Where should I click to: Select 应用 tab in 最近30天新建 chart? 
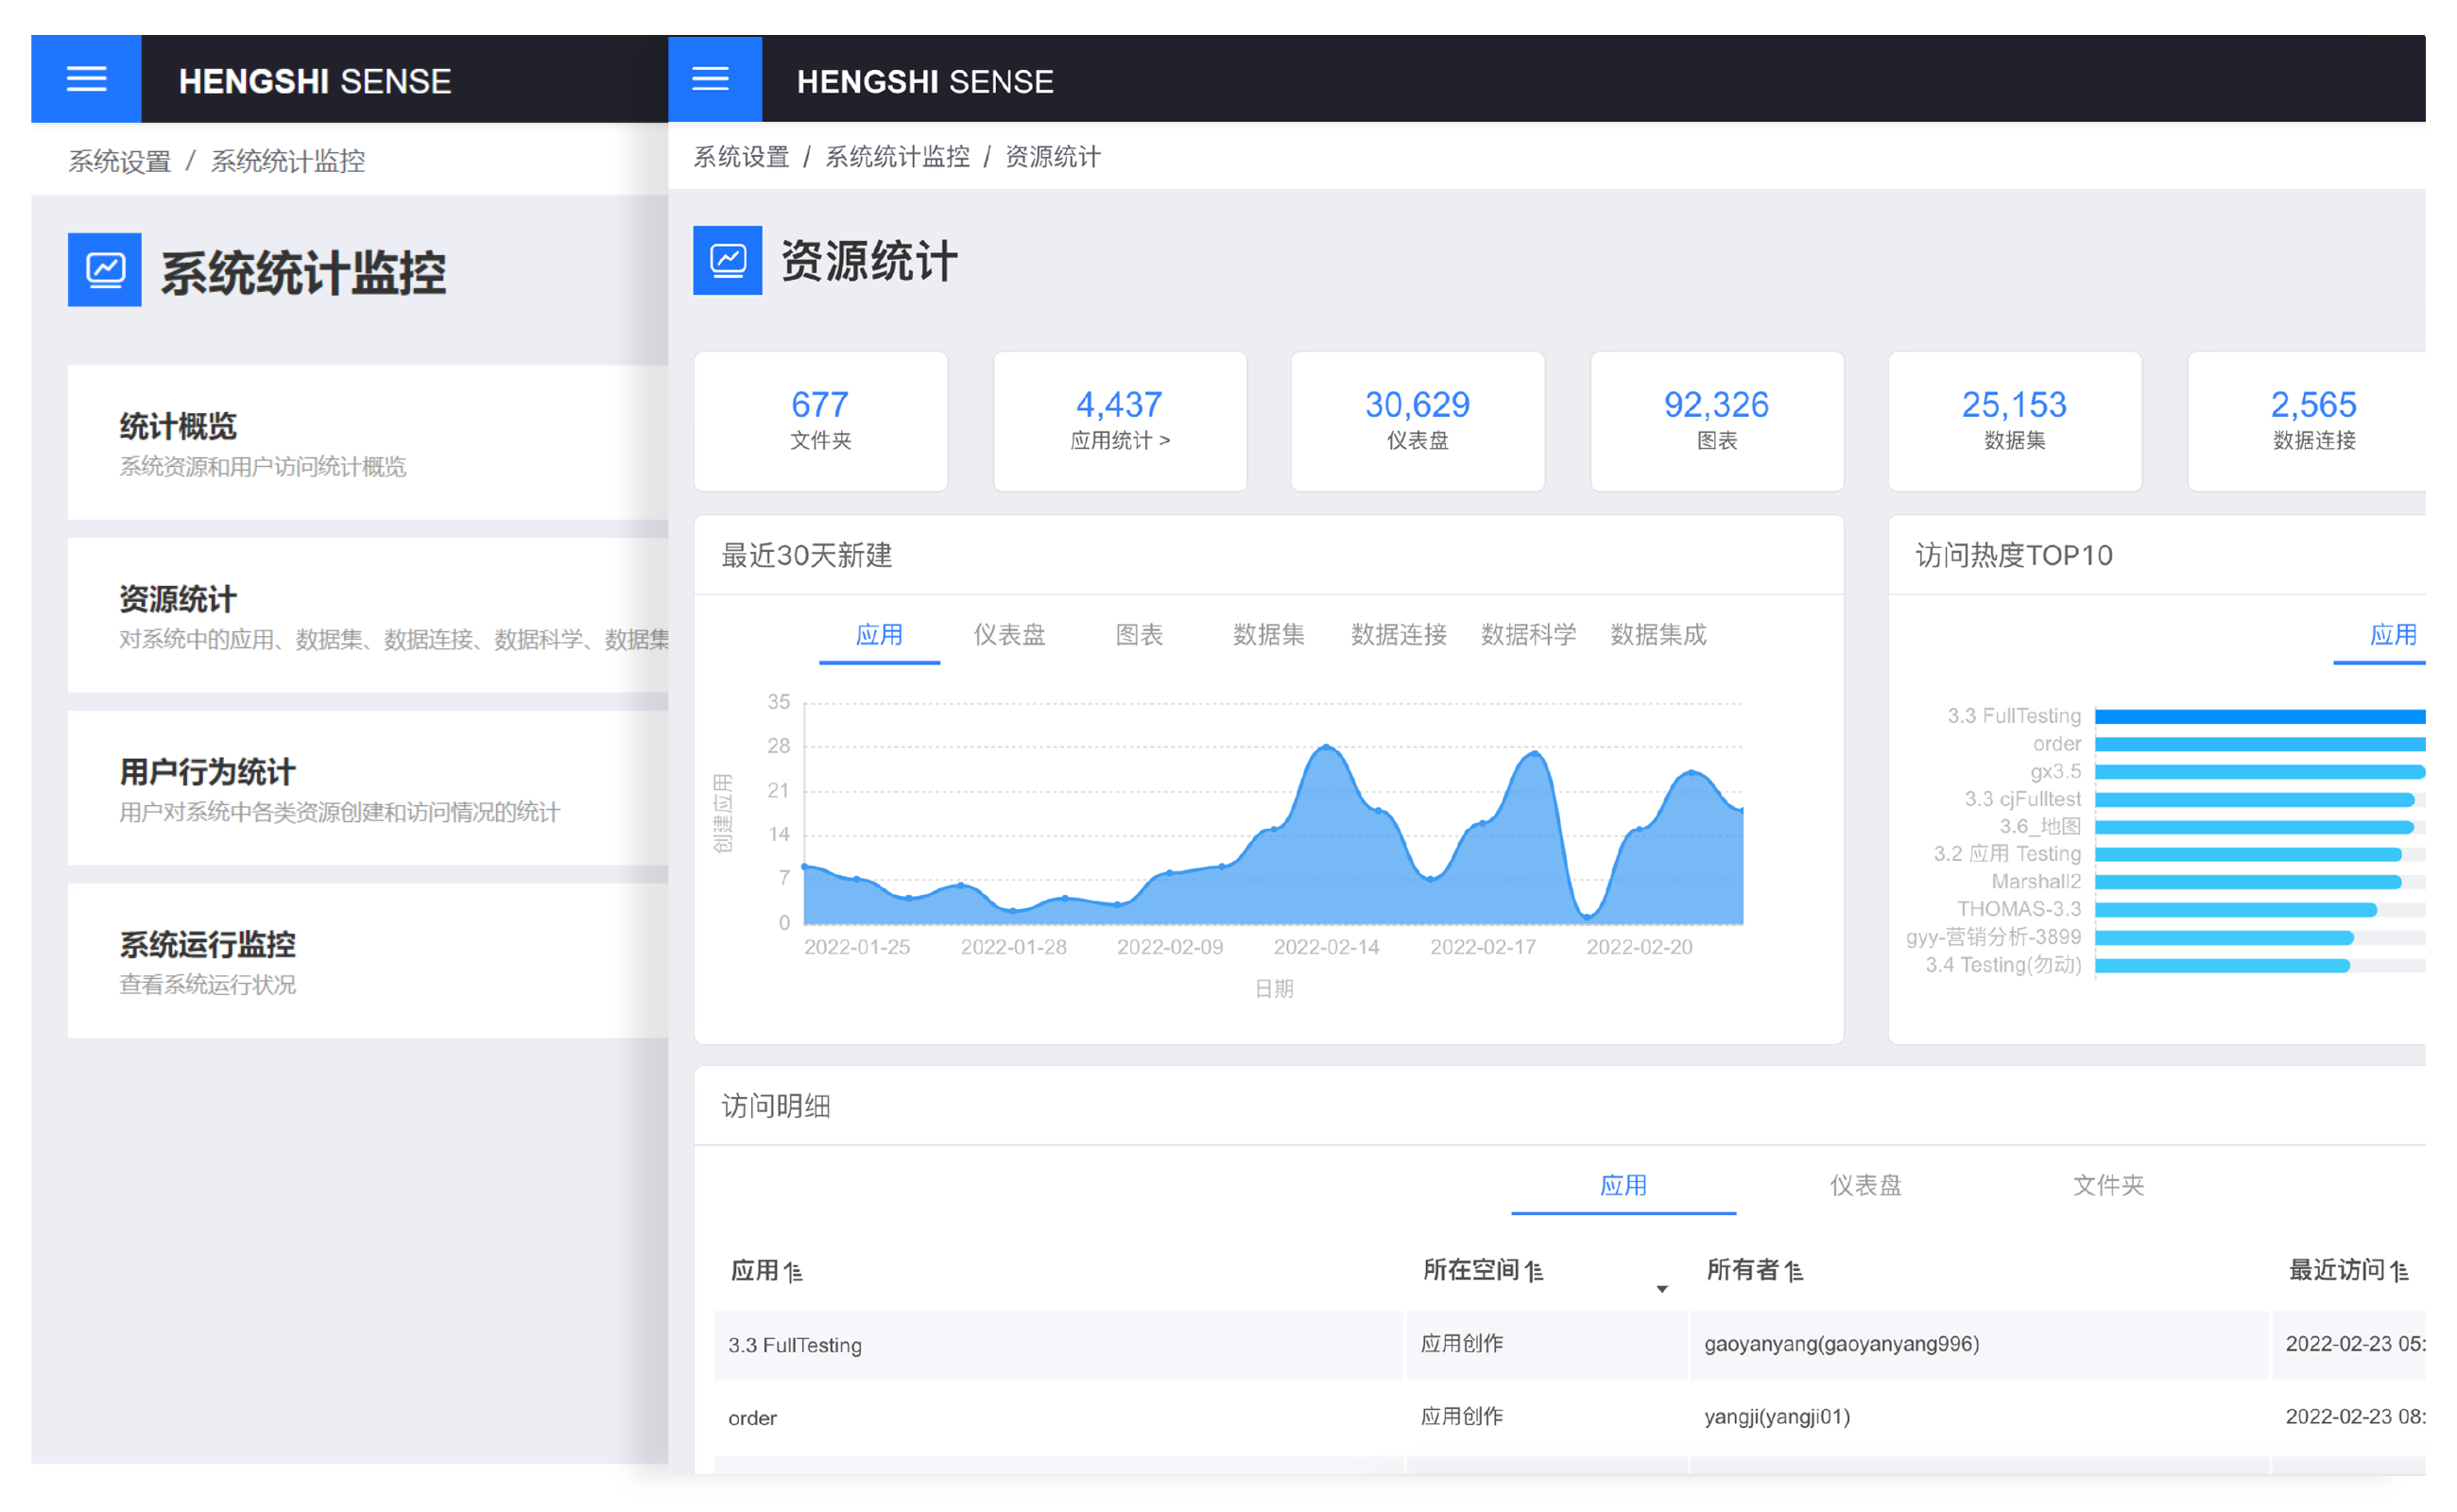pyautogui.click(x=879, y=635)
